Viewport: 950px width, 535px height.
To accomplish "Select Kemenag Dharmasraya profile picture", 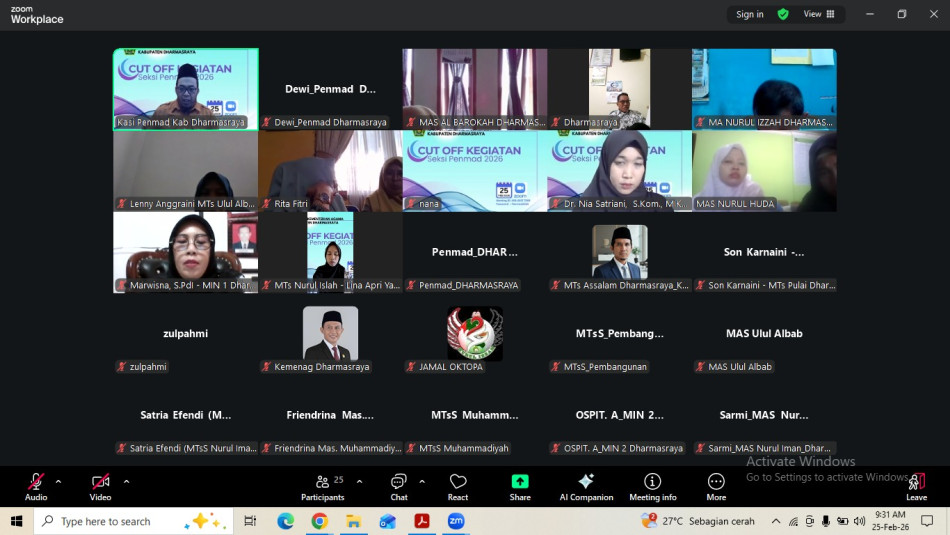I will pyautogui.click(x=330, y=333).
